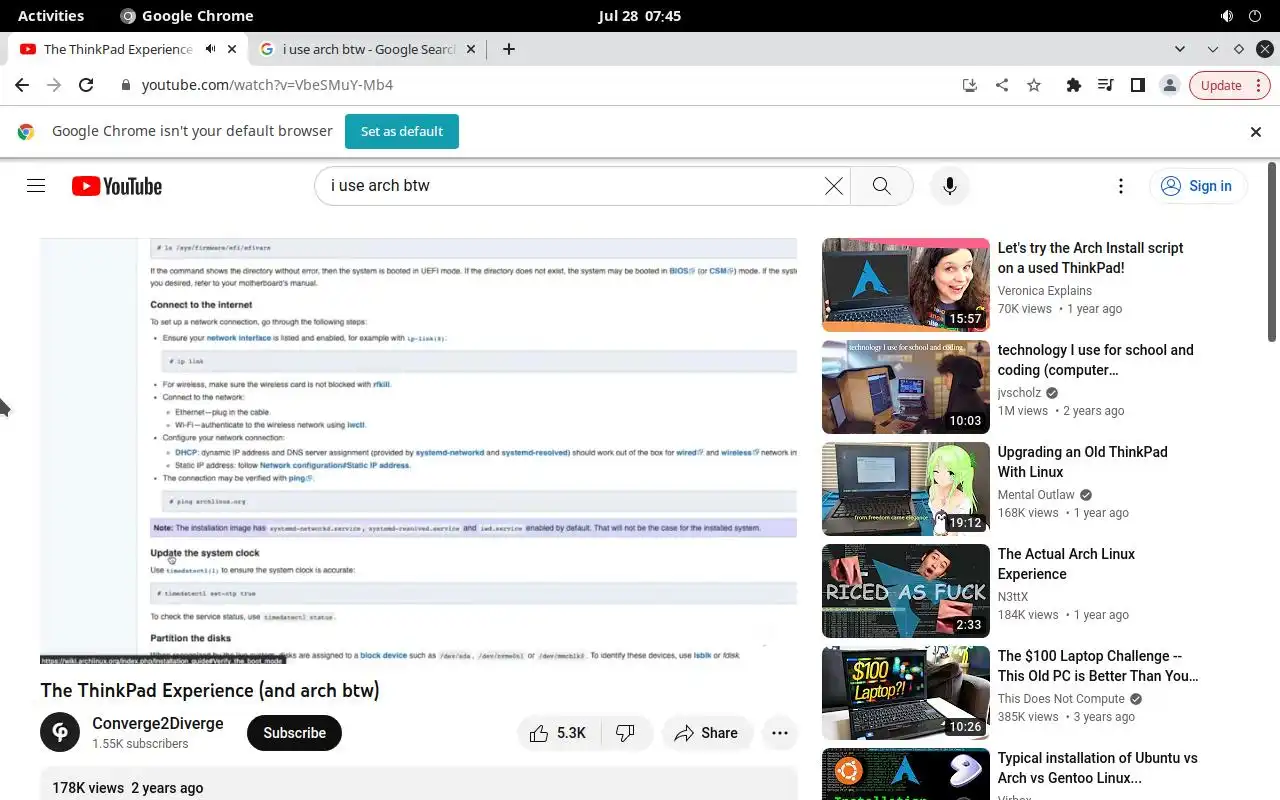Open the Converge2Diverge channel name link

click(x=158, y=724)
